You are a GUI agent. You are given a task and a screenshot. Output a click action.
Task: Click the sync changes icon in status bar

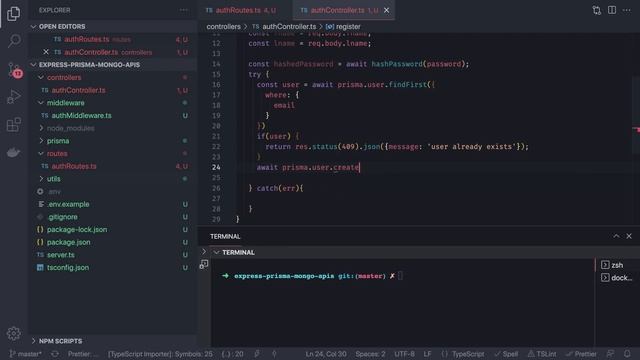click(55, 354)
